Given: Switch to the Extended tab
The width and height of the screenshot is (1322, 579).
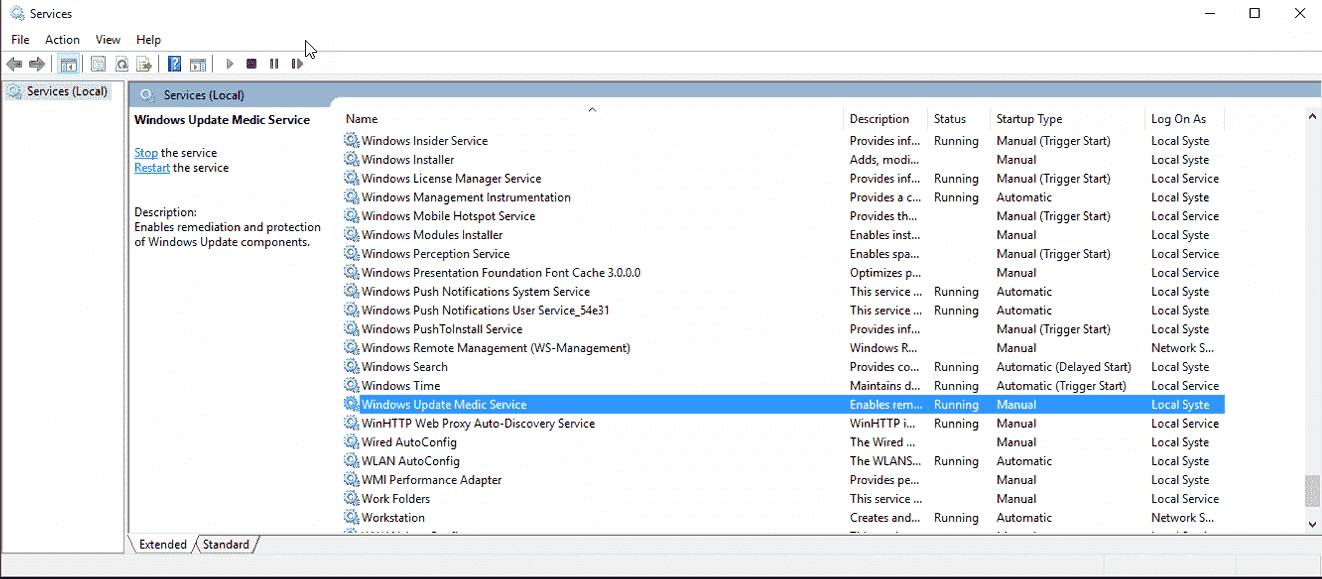Looking at the screenshot, I should pyautogui.click(x=162, y=544).
